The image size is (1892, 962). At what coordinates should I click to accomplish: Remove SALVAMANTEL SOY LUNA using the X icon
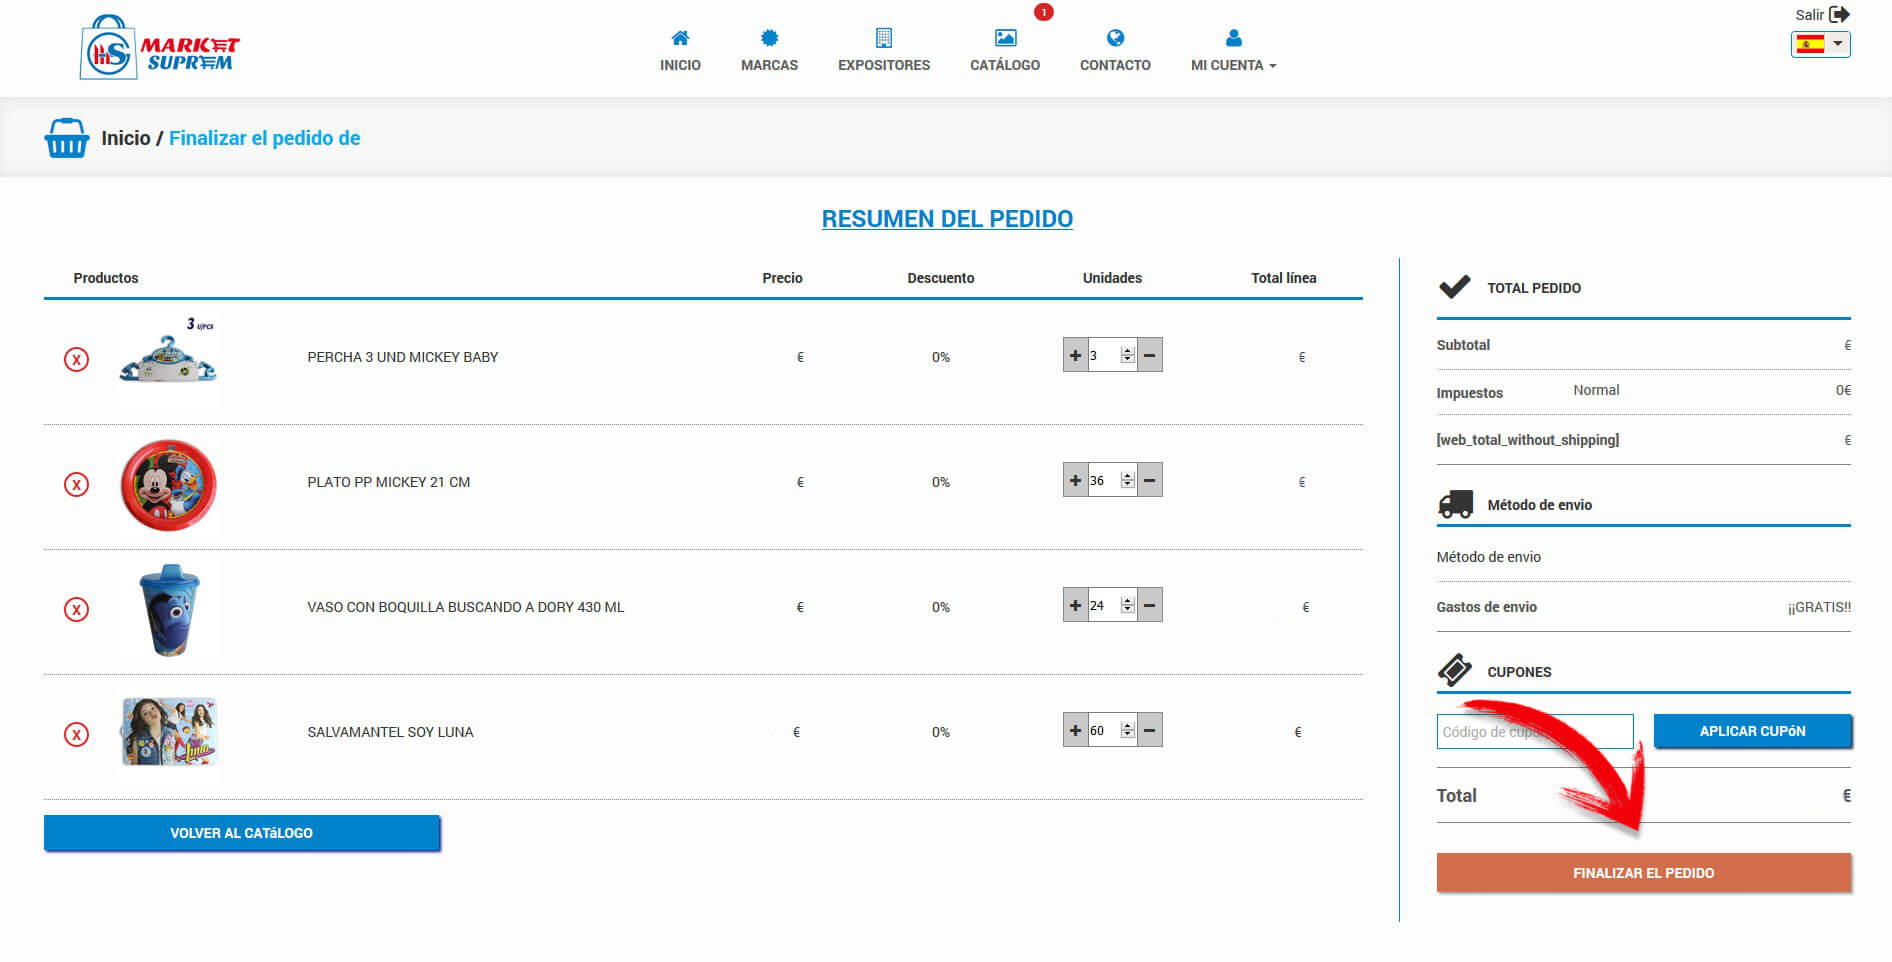coord(76,734)
